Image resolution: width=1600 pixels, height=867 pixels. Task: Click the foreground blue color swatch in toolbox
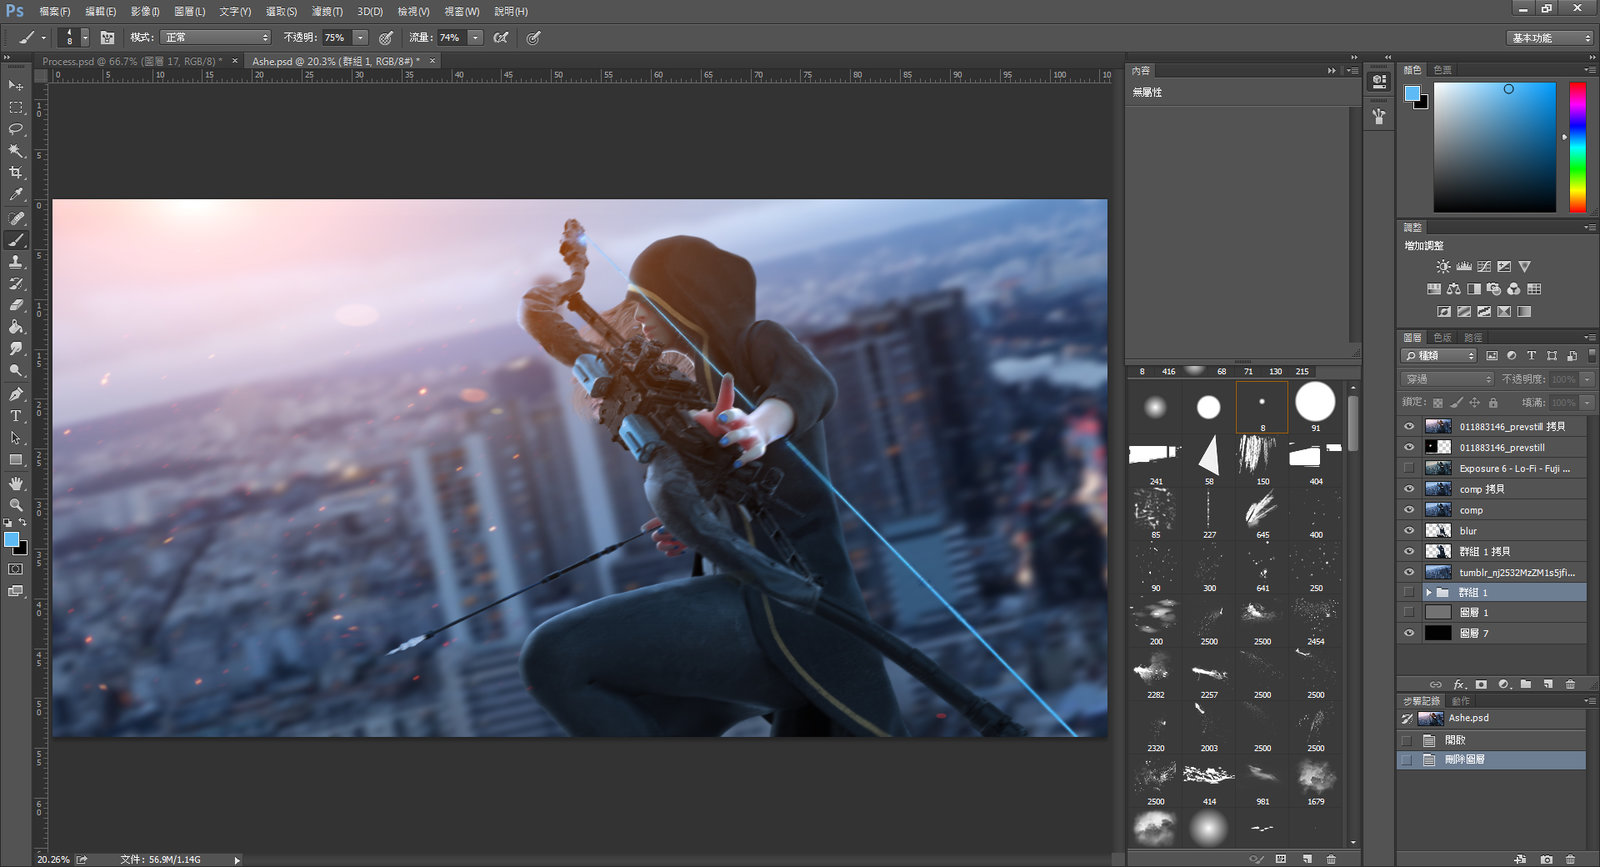click(11, 540)
